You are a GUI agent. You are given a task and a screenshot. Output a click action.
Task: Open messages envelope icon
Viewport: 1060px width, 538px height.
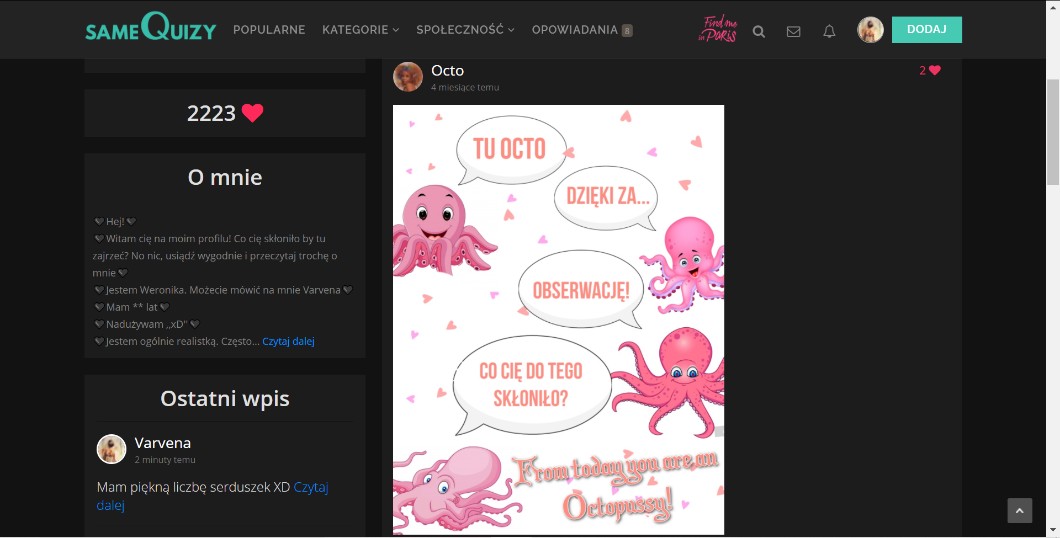click(x=794, y=31)
